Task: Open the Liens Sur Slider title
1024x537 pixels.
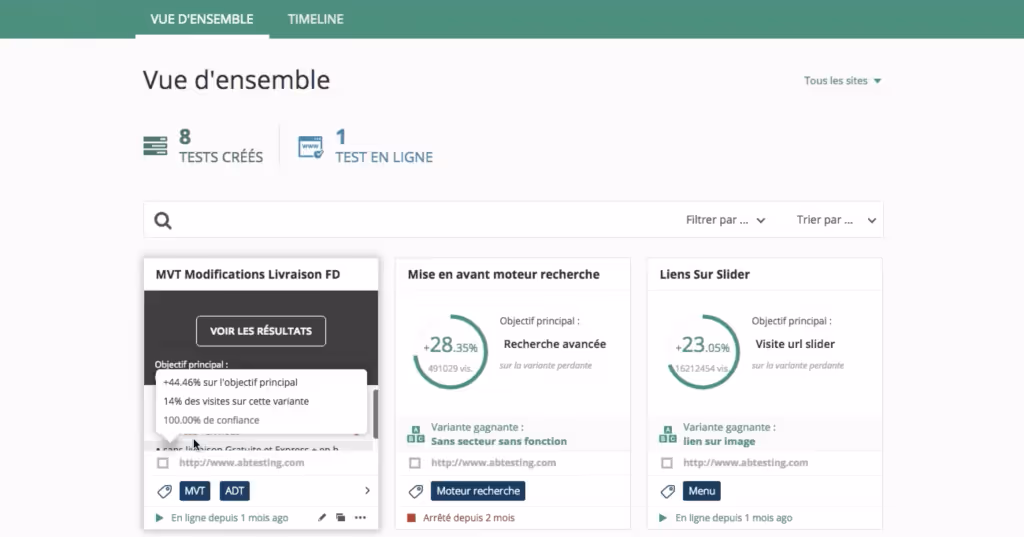Action: point(705,274)
